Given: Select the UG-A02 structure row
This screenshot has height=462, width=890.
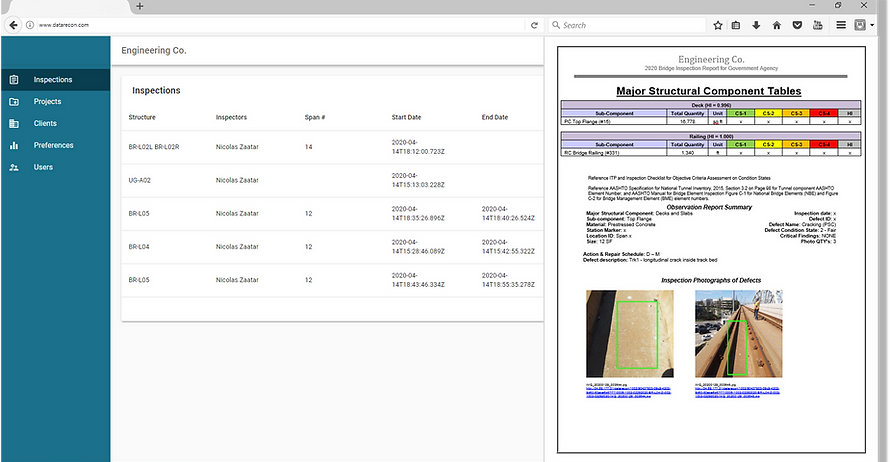Looking at the screenshot, I should tap(332, 180).
